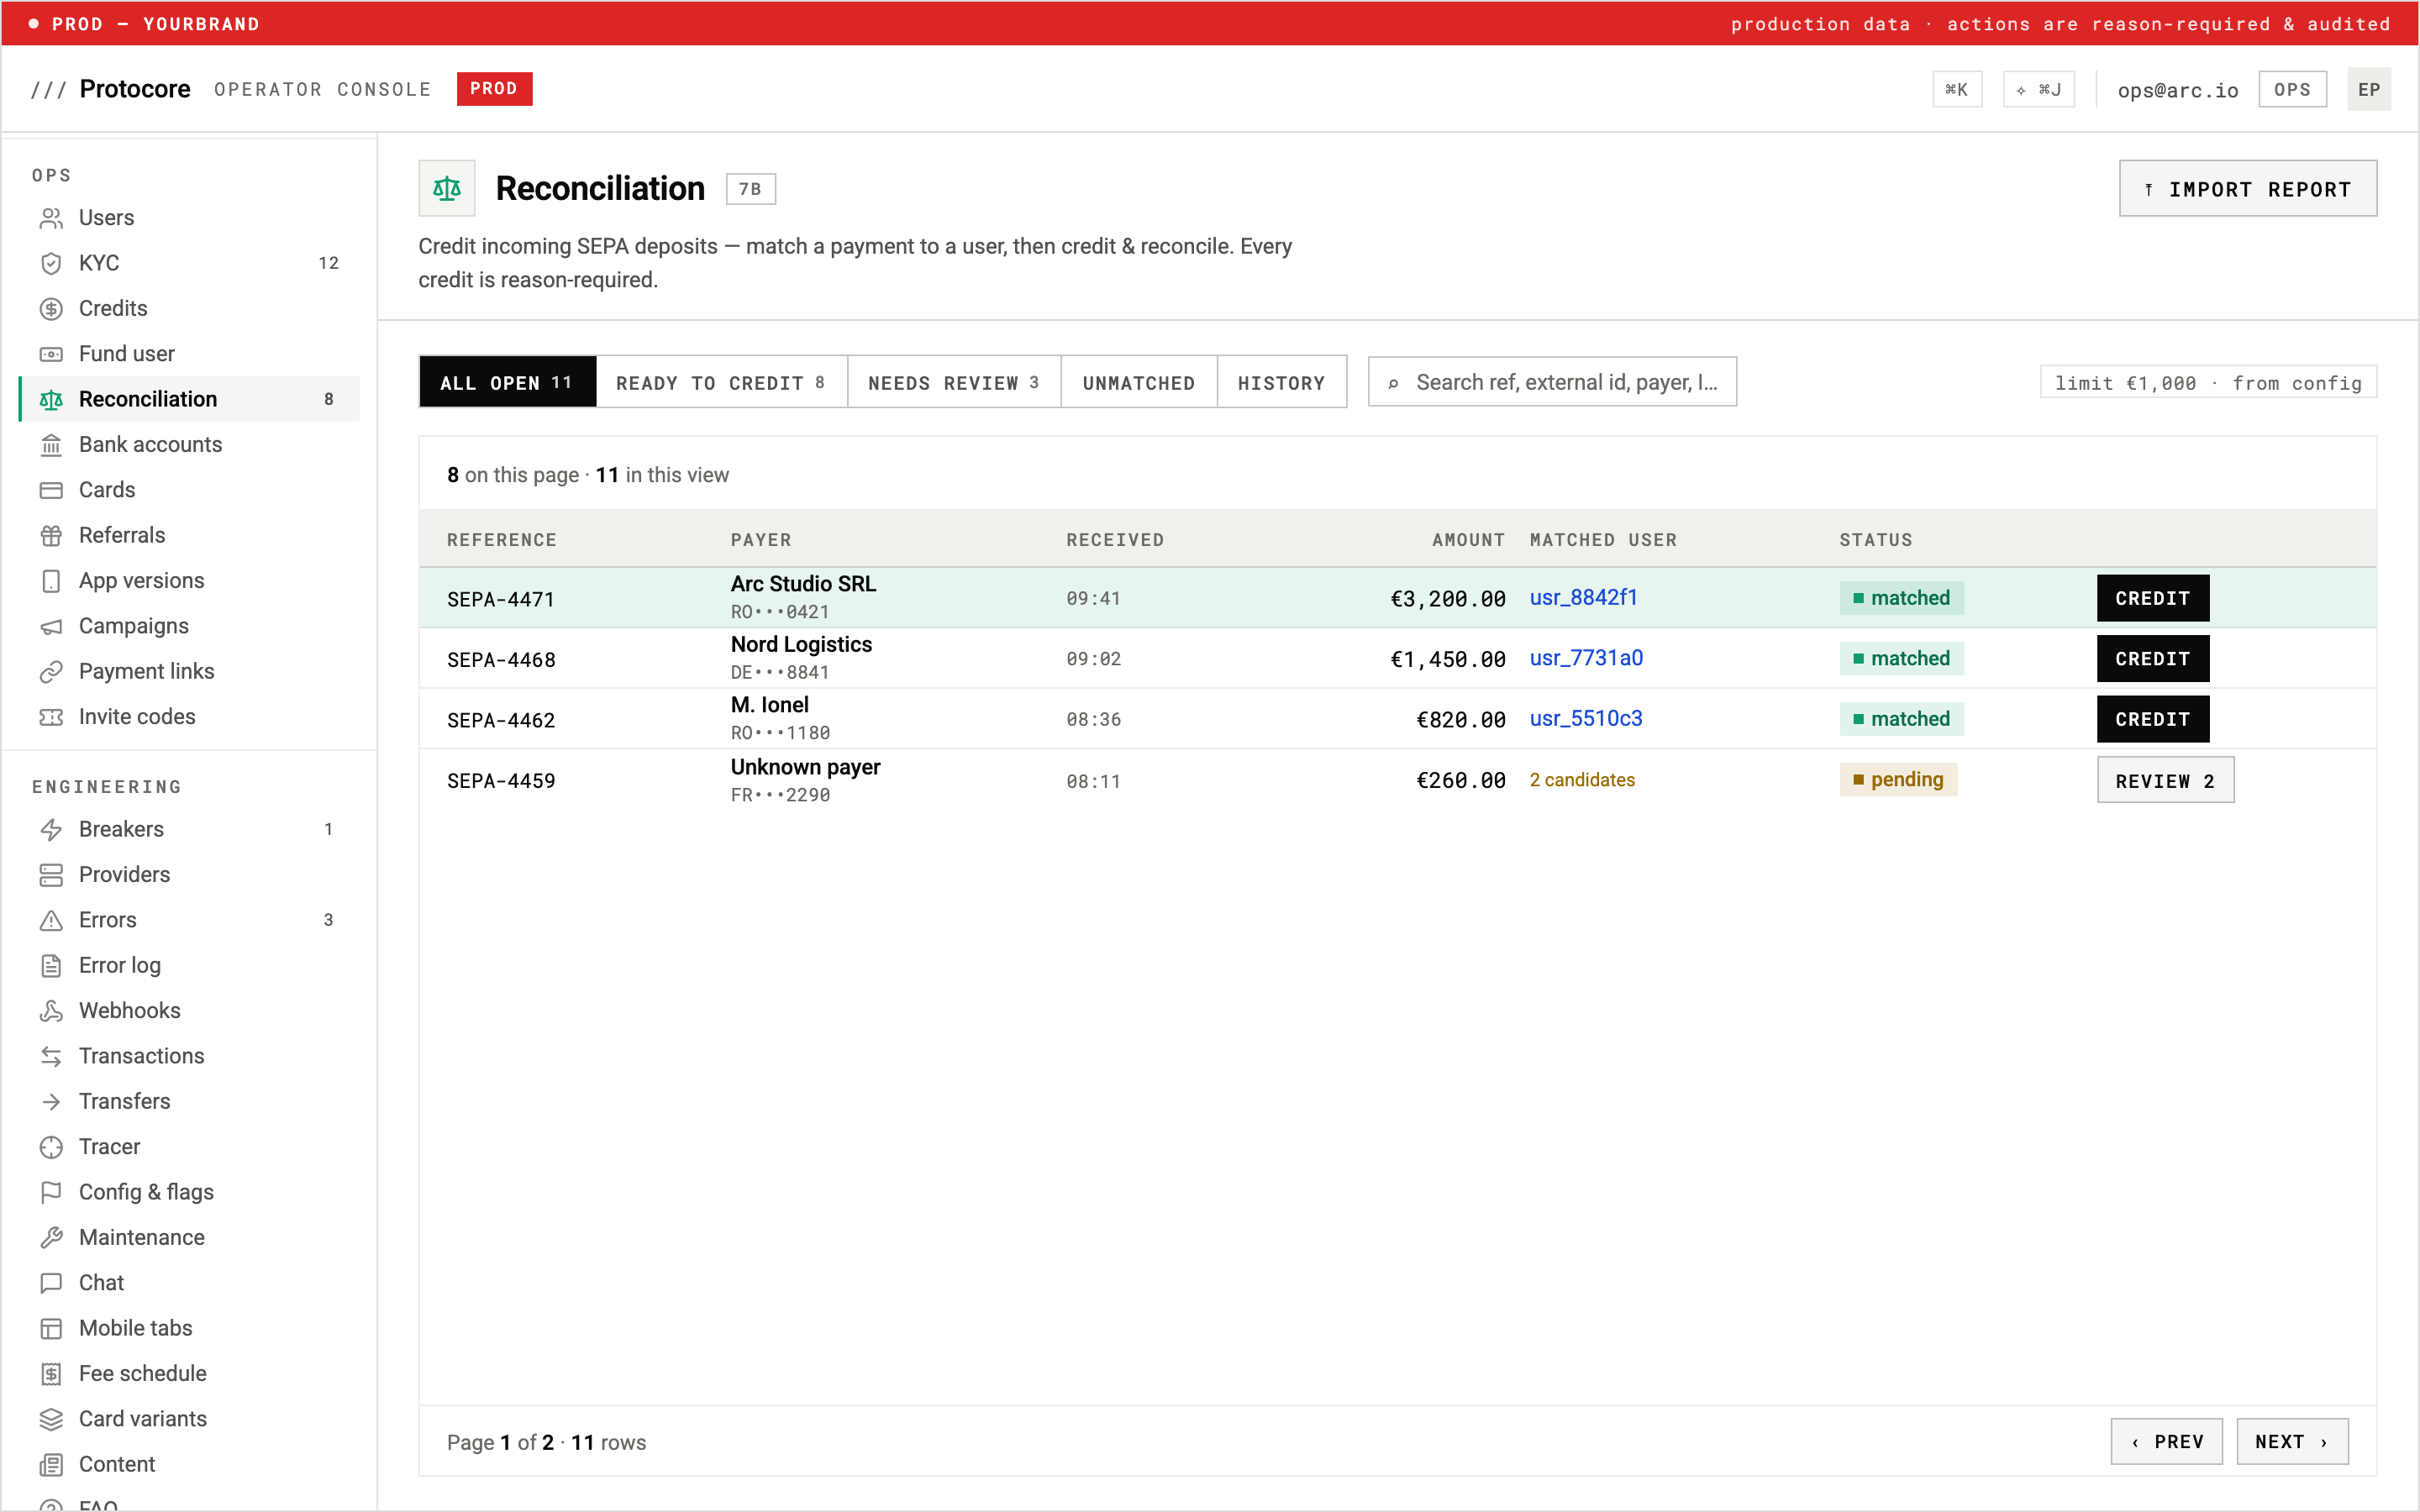Open the 2 candidates link
This screenshot has height=1512, width=2420.
pyautogui.click(x=1582, y=780)
